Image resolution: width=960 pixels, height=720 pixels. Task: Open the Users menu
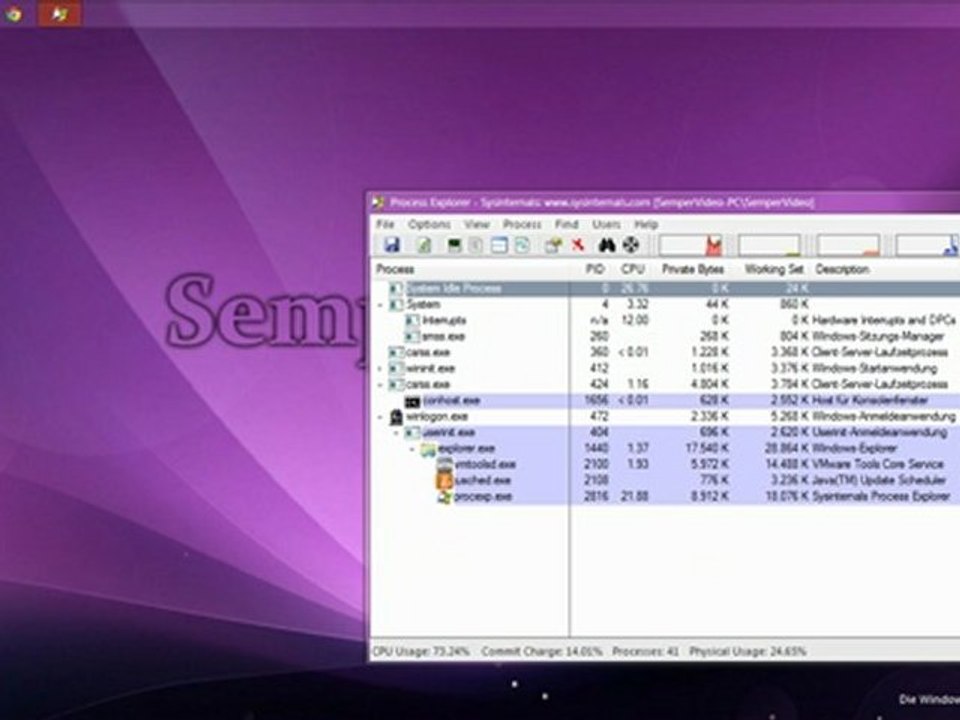pos(606,225)
